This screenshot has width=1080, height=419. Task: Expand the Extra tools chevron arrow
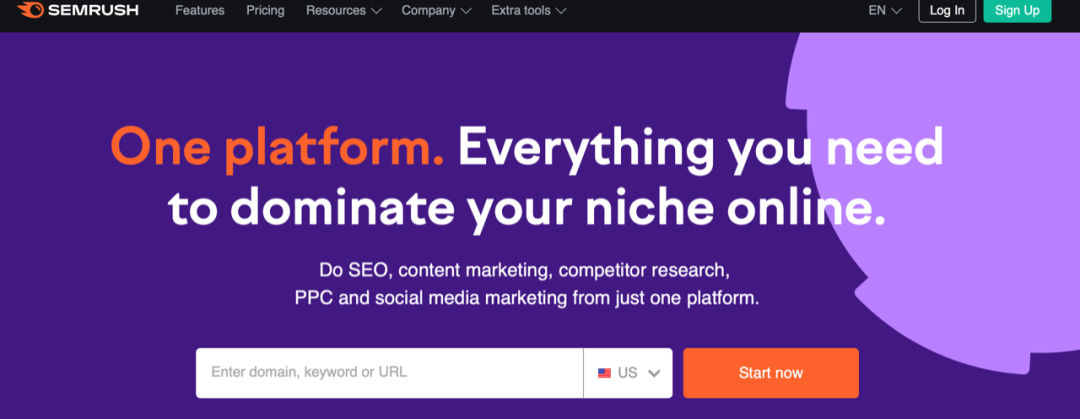point(561,11)
